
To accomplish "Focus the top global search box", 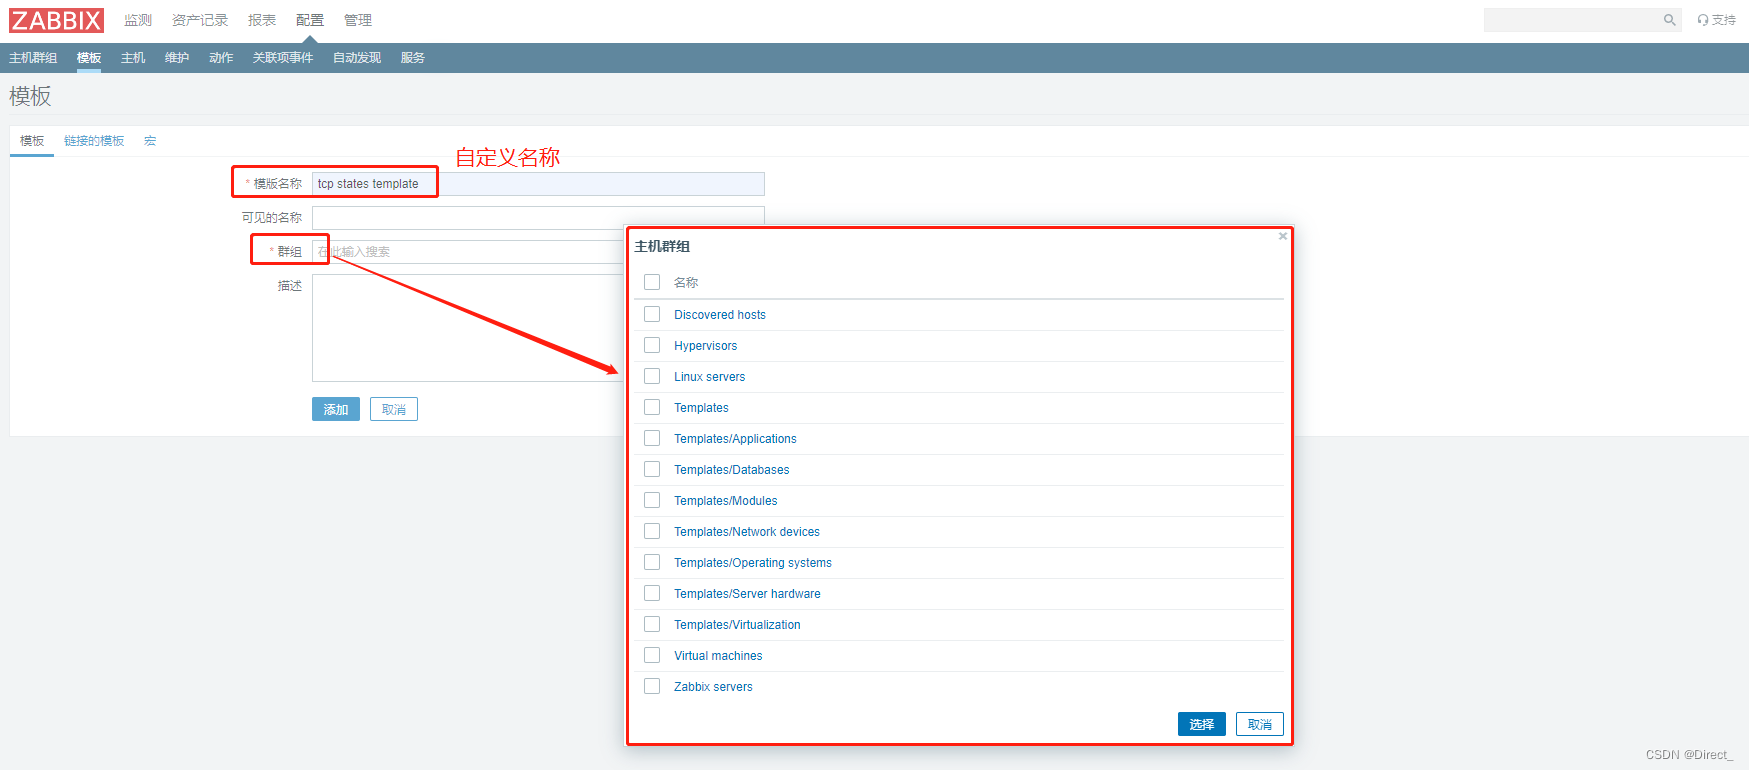I will (x=1573, y=20).
